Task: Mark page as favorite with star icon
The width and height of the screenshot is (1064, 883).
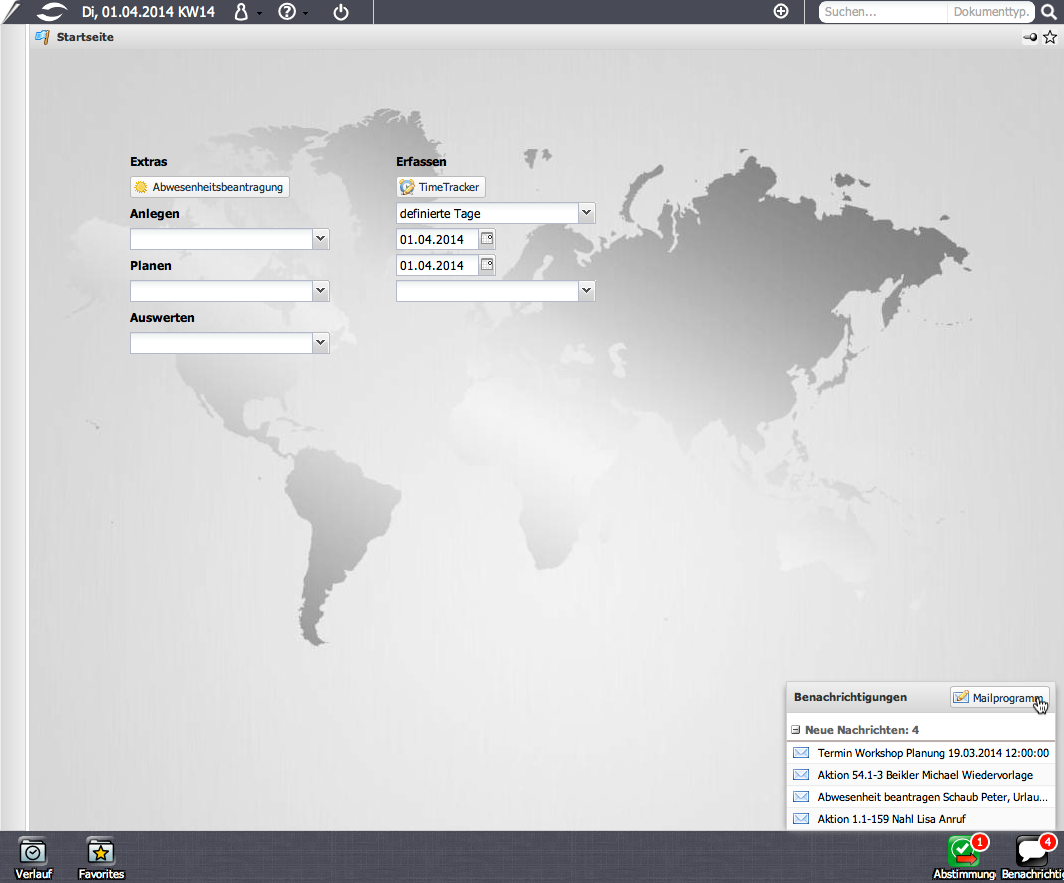Action: pyautogui.click(x=1049, y=37)
